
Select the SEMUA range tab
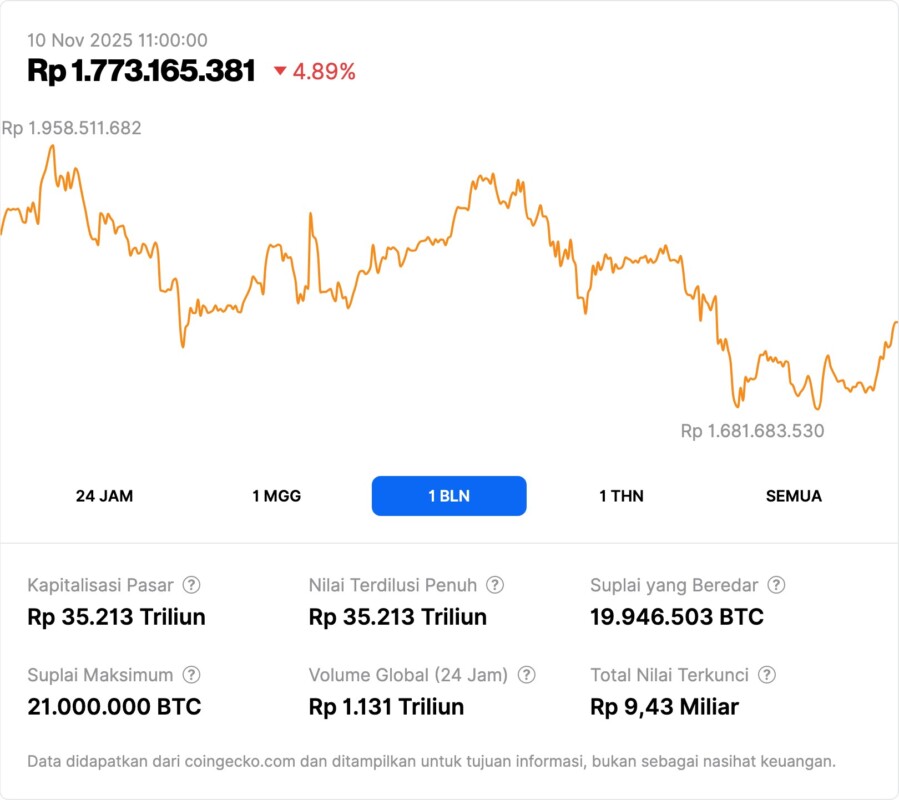point(793,495)
